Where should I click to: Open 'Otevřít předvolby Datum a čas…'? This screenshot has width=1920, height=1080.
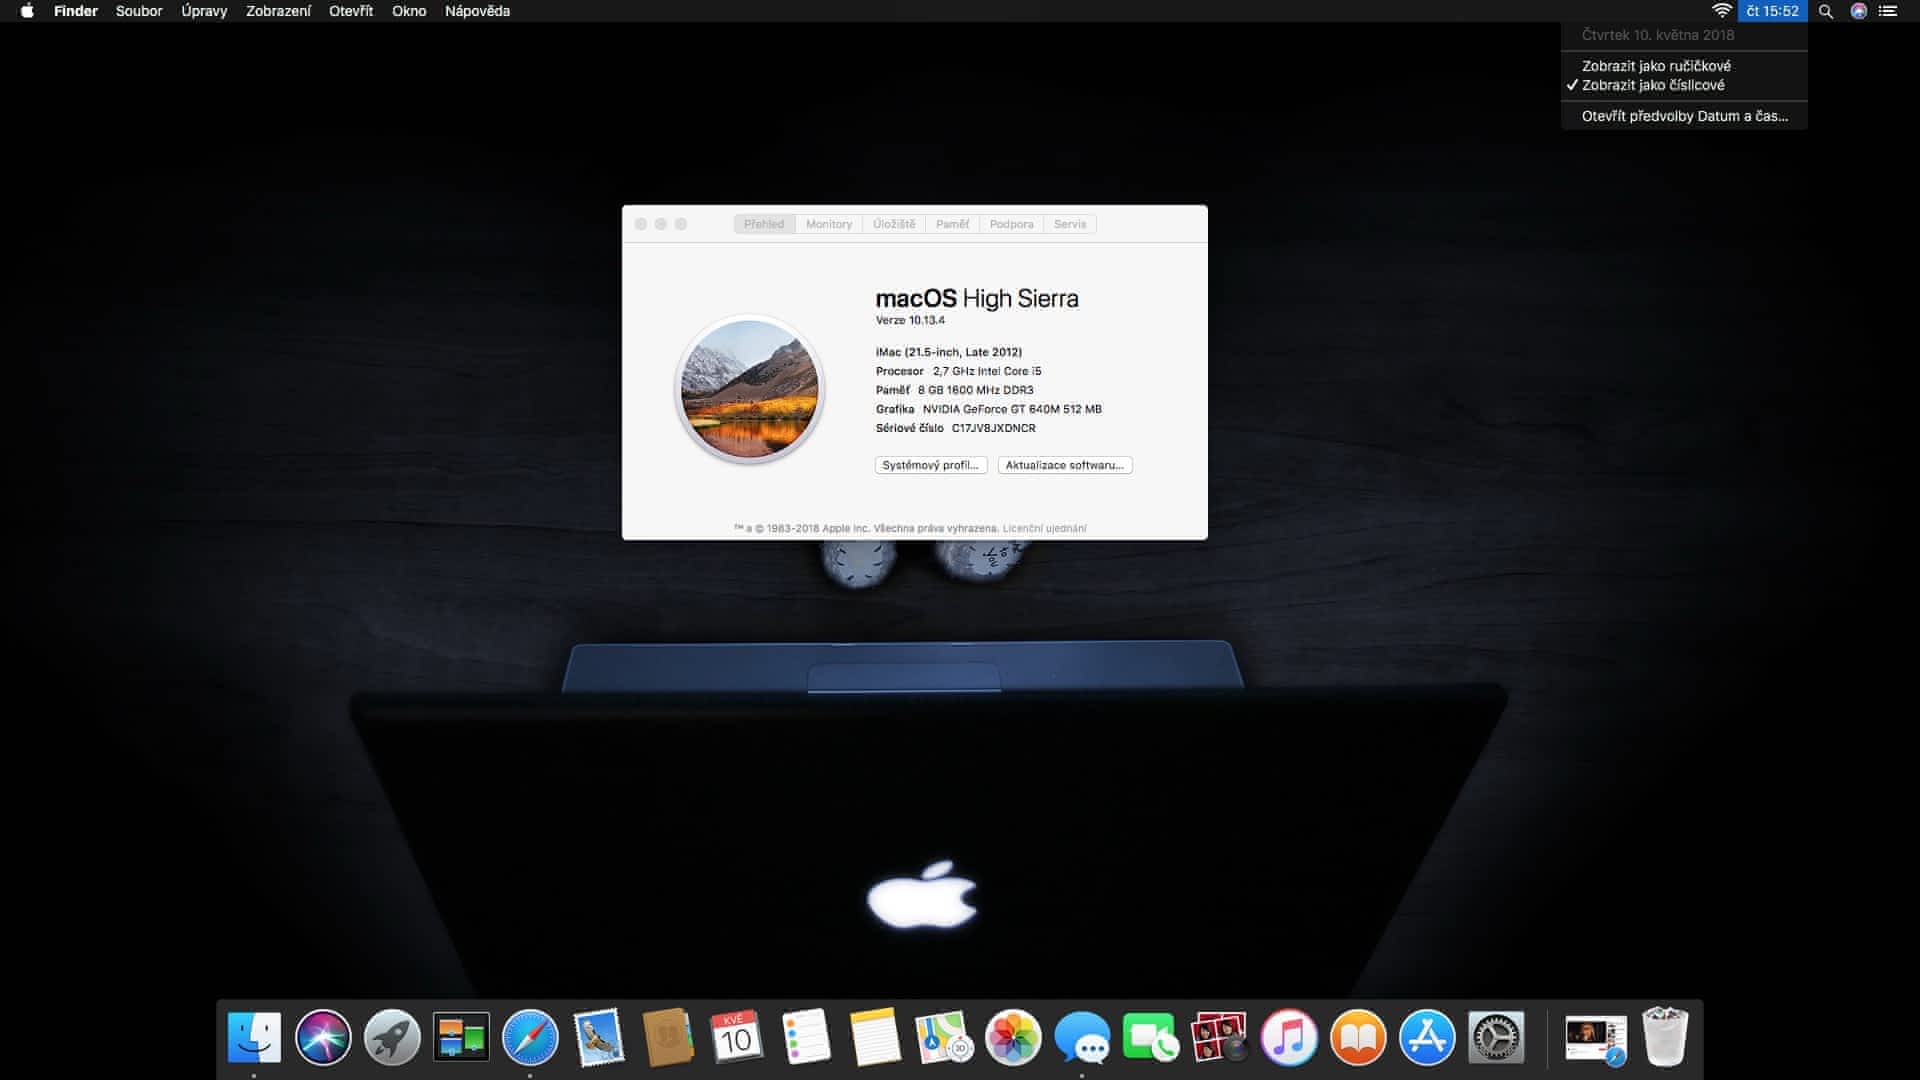pos(1684,116)
